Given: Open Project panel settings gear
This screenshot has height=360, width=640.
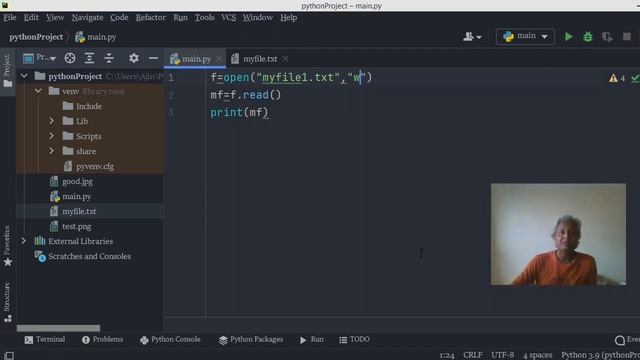Looking at the screenshot, I should click(x=134, y=58).
